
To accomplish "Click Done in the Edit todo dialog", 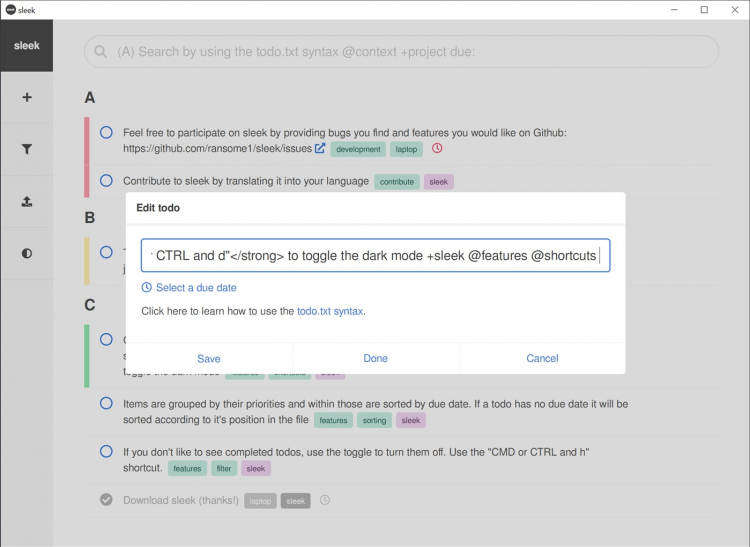I will (x=376, y=358).
